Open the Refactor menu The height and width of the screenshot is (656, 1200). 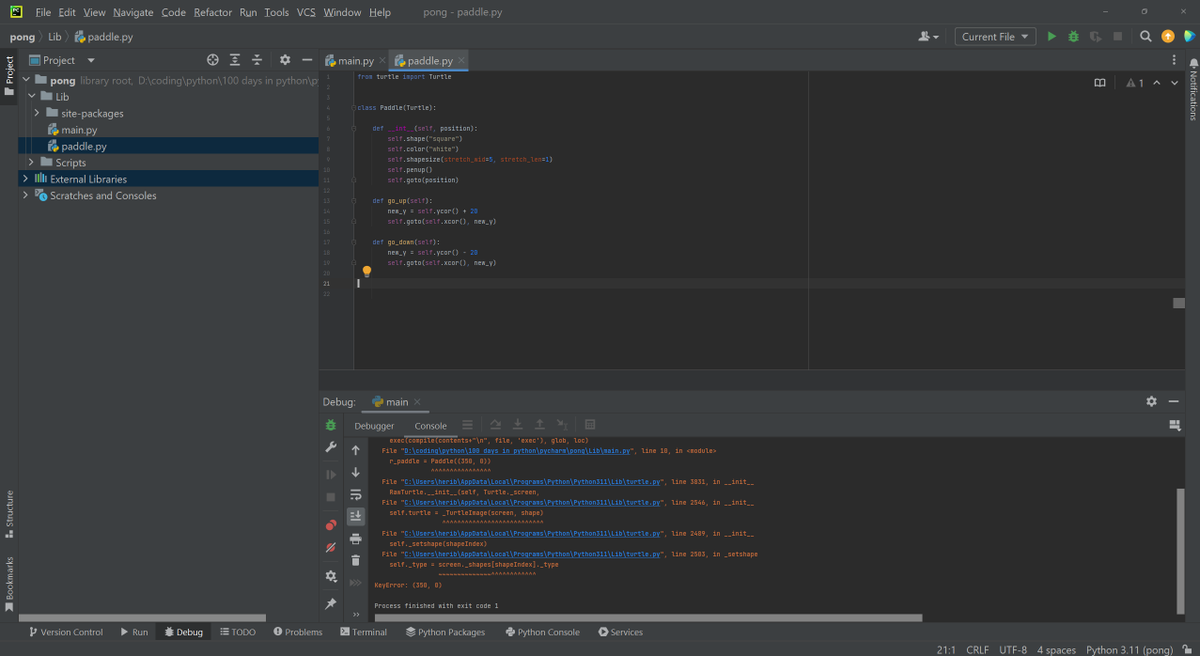(x=213, y=12)
